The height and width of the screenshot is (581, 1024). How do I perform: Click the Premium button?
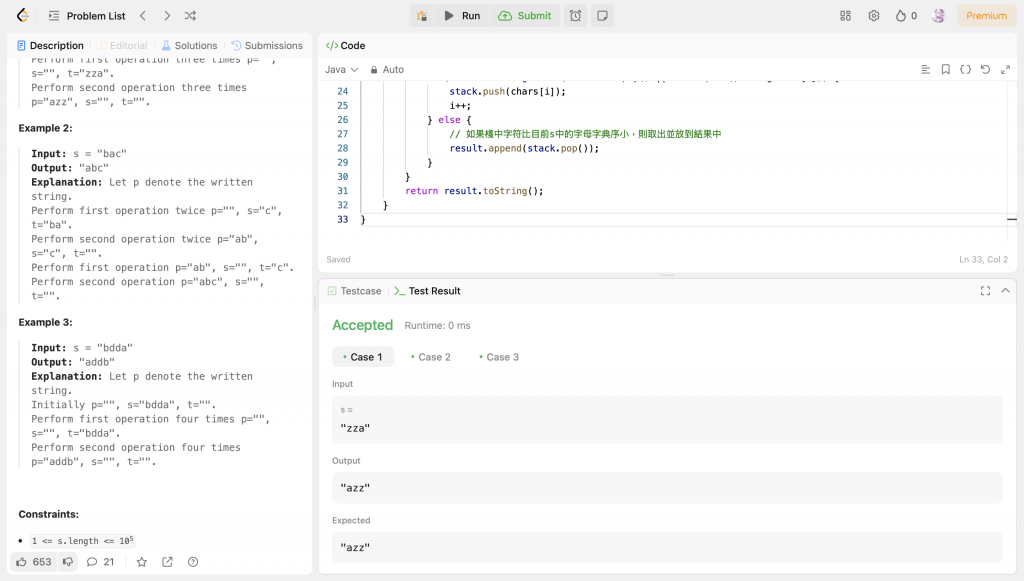986,16
